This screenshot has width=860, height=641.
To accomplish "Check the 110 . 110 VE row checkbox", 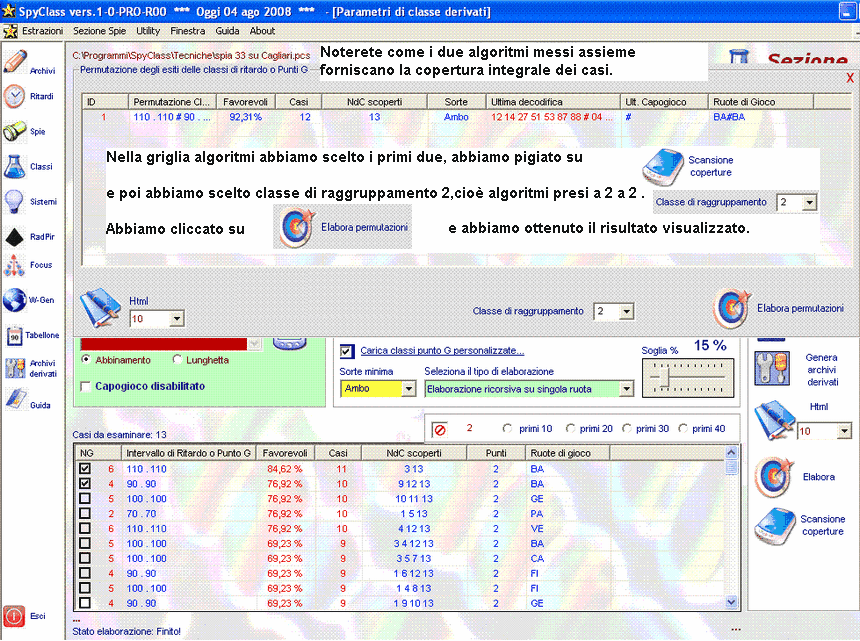I will 85,528.
